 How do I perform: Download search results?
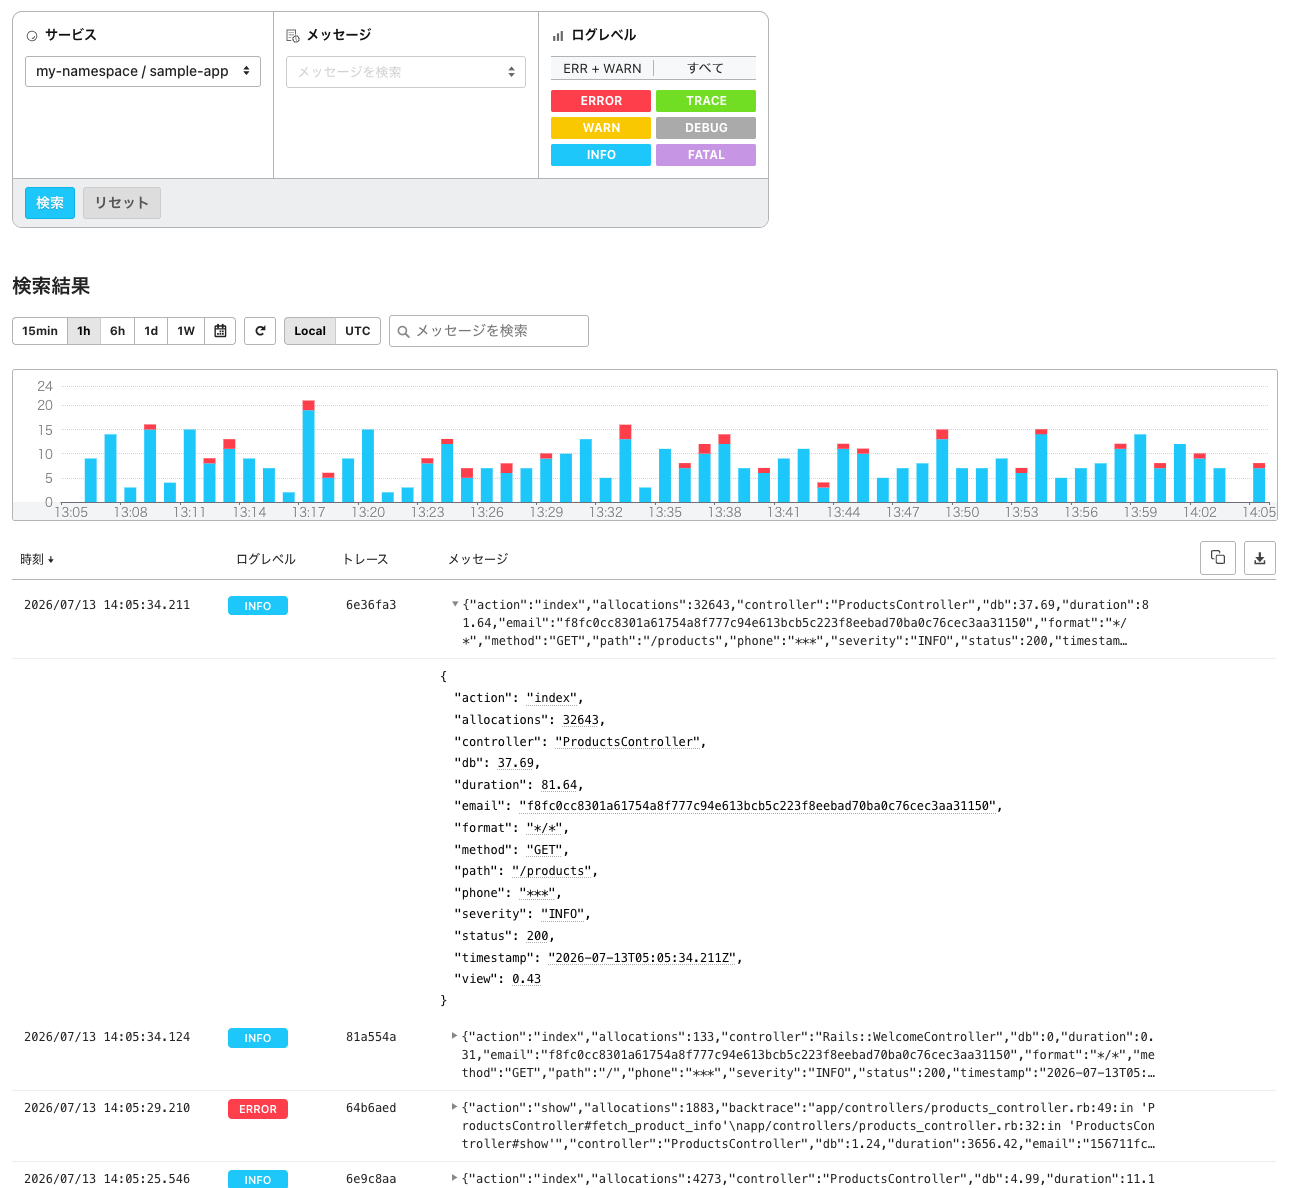1260,558
